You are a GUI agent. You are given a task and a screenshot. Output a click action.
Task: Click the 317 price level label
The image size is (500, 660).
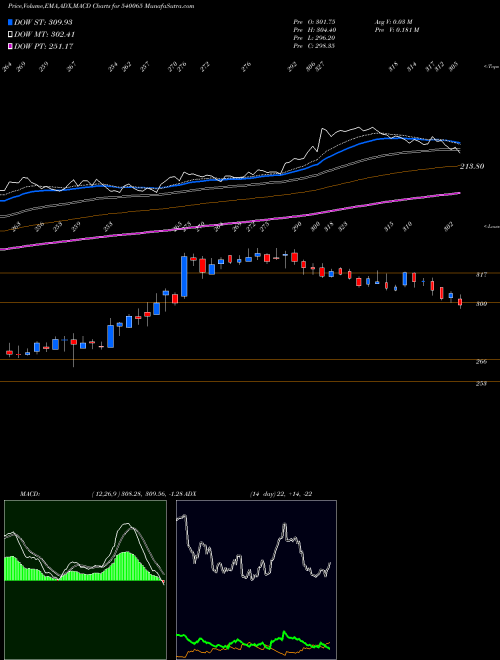(481, 274)
